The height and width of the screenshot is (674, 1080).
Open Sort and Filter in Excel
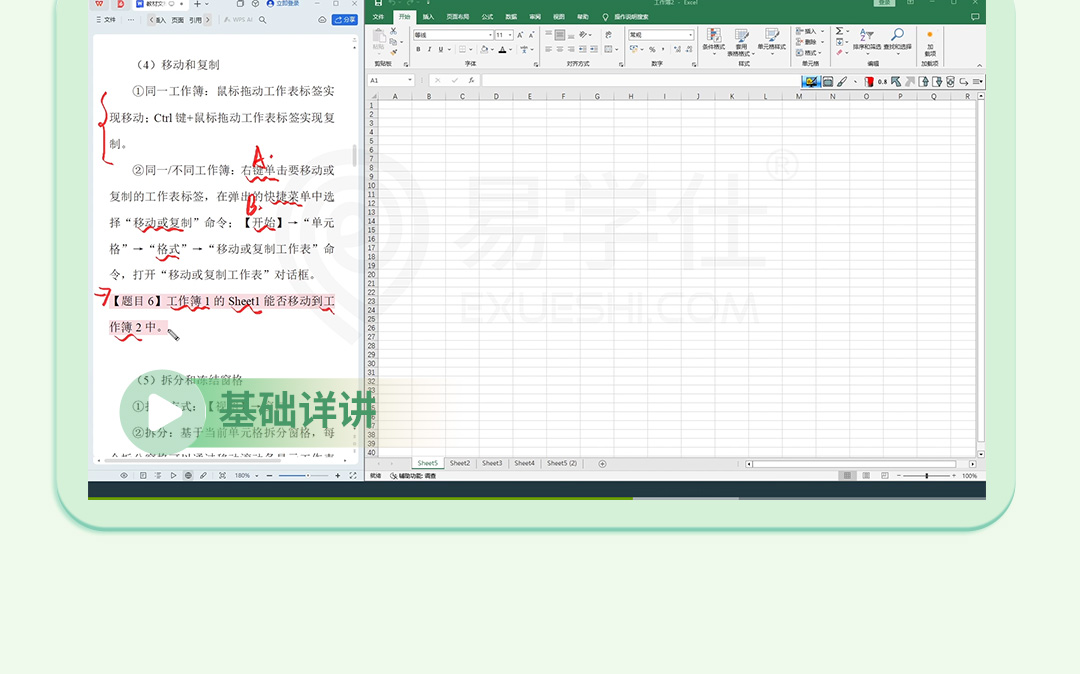[867, 40]
